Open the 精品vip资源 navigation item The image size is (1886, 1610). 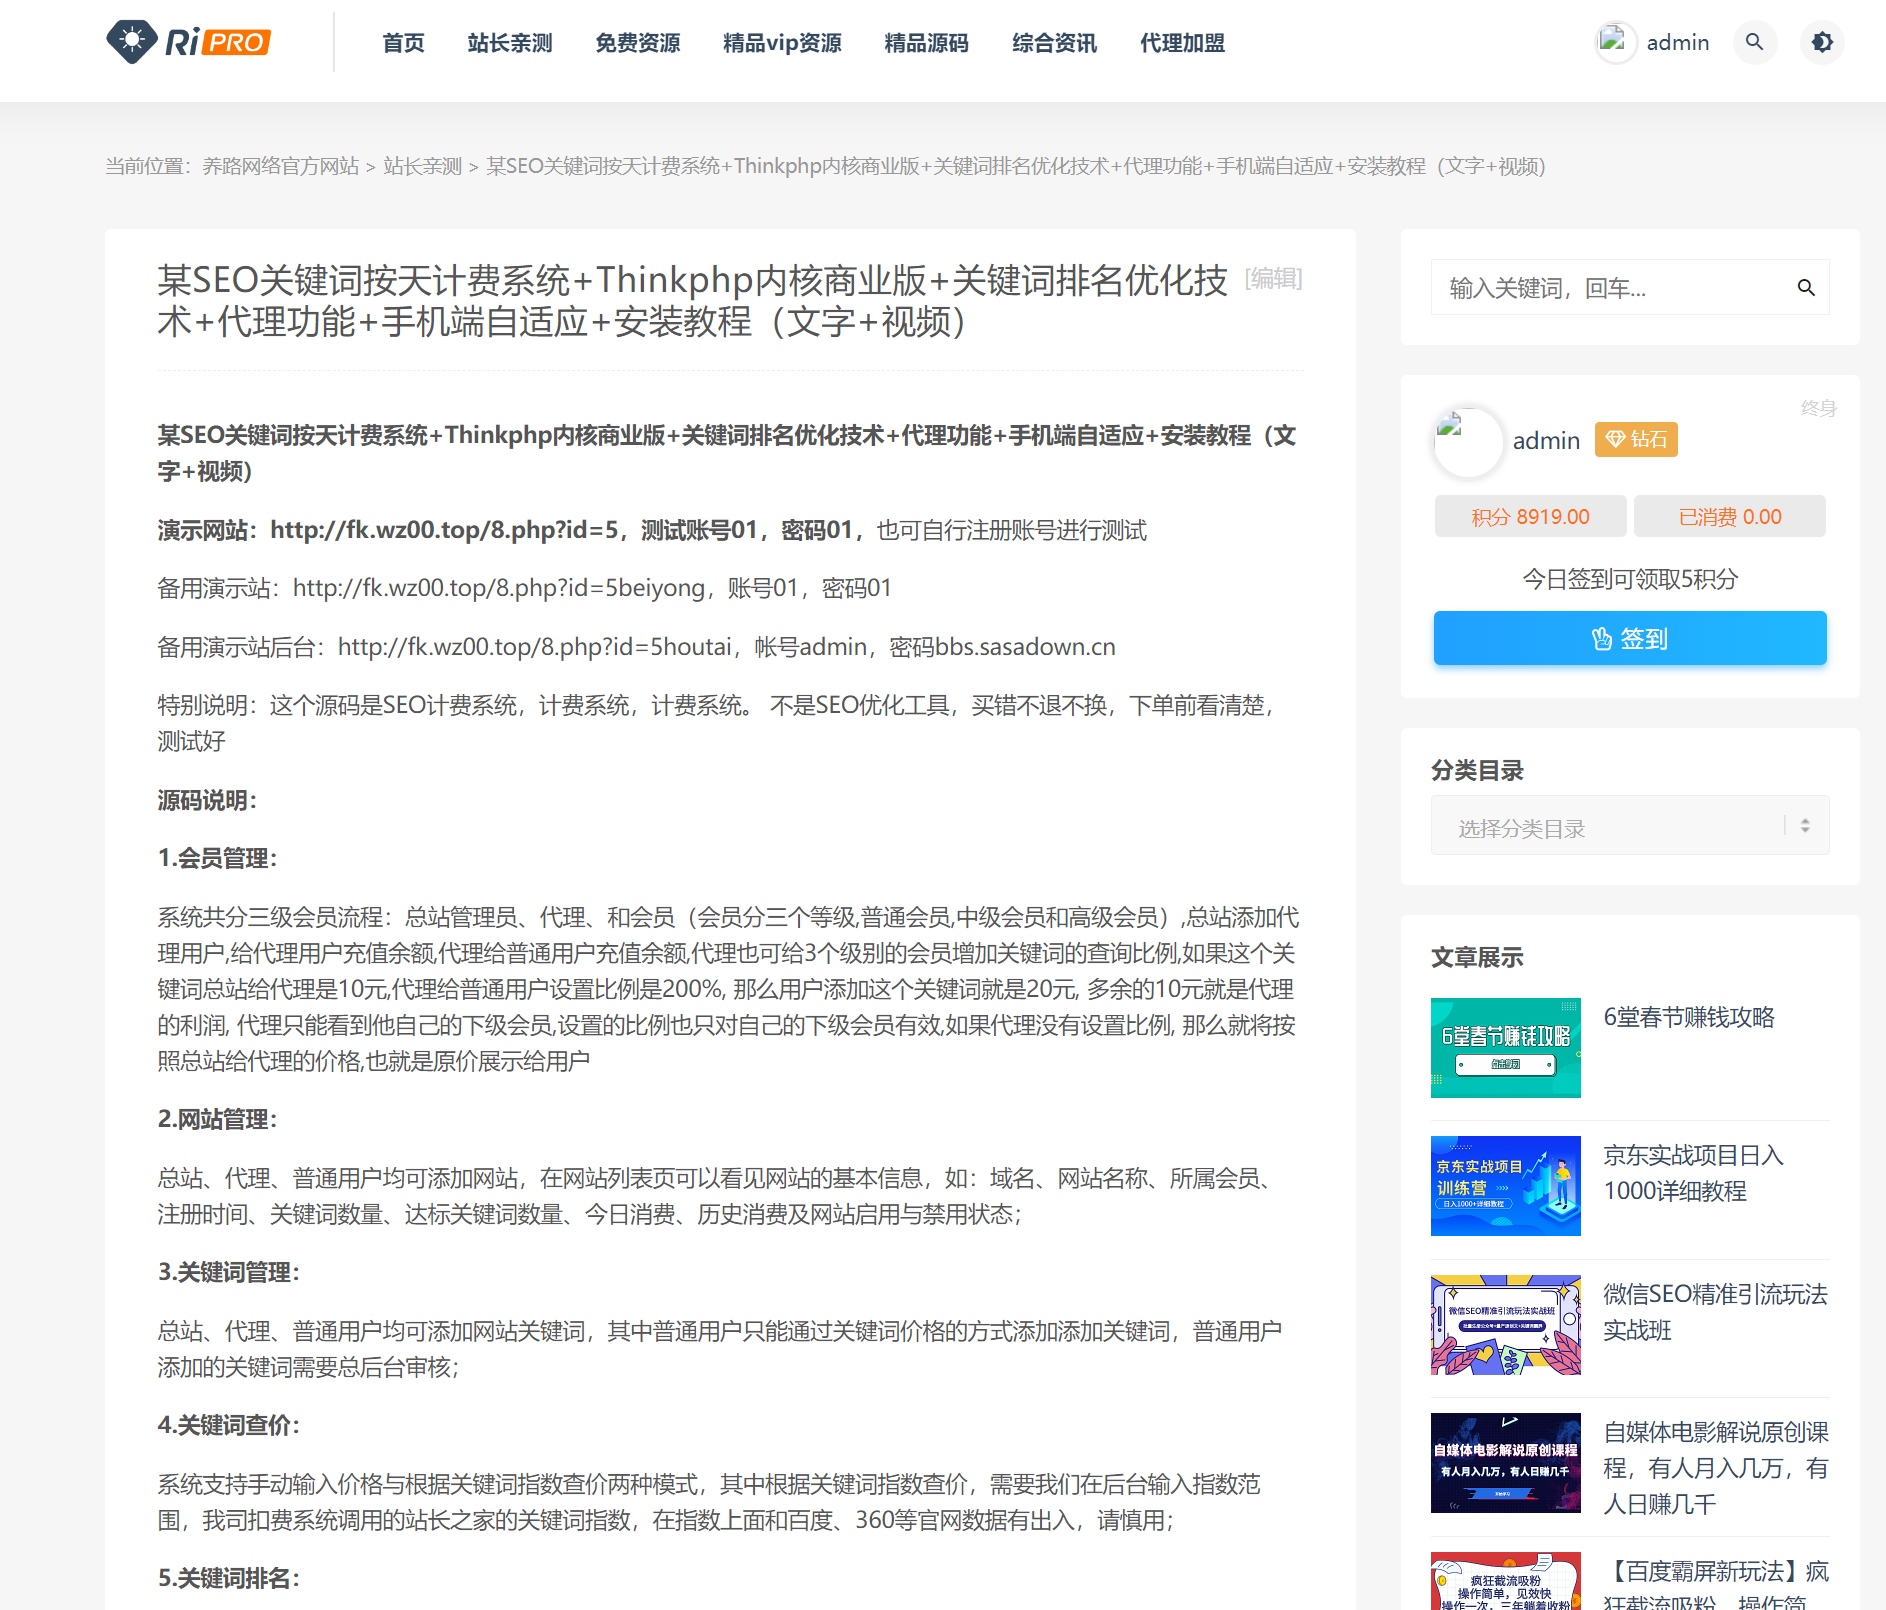click(x=781, y=43)
